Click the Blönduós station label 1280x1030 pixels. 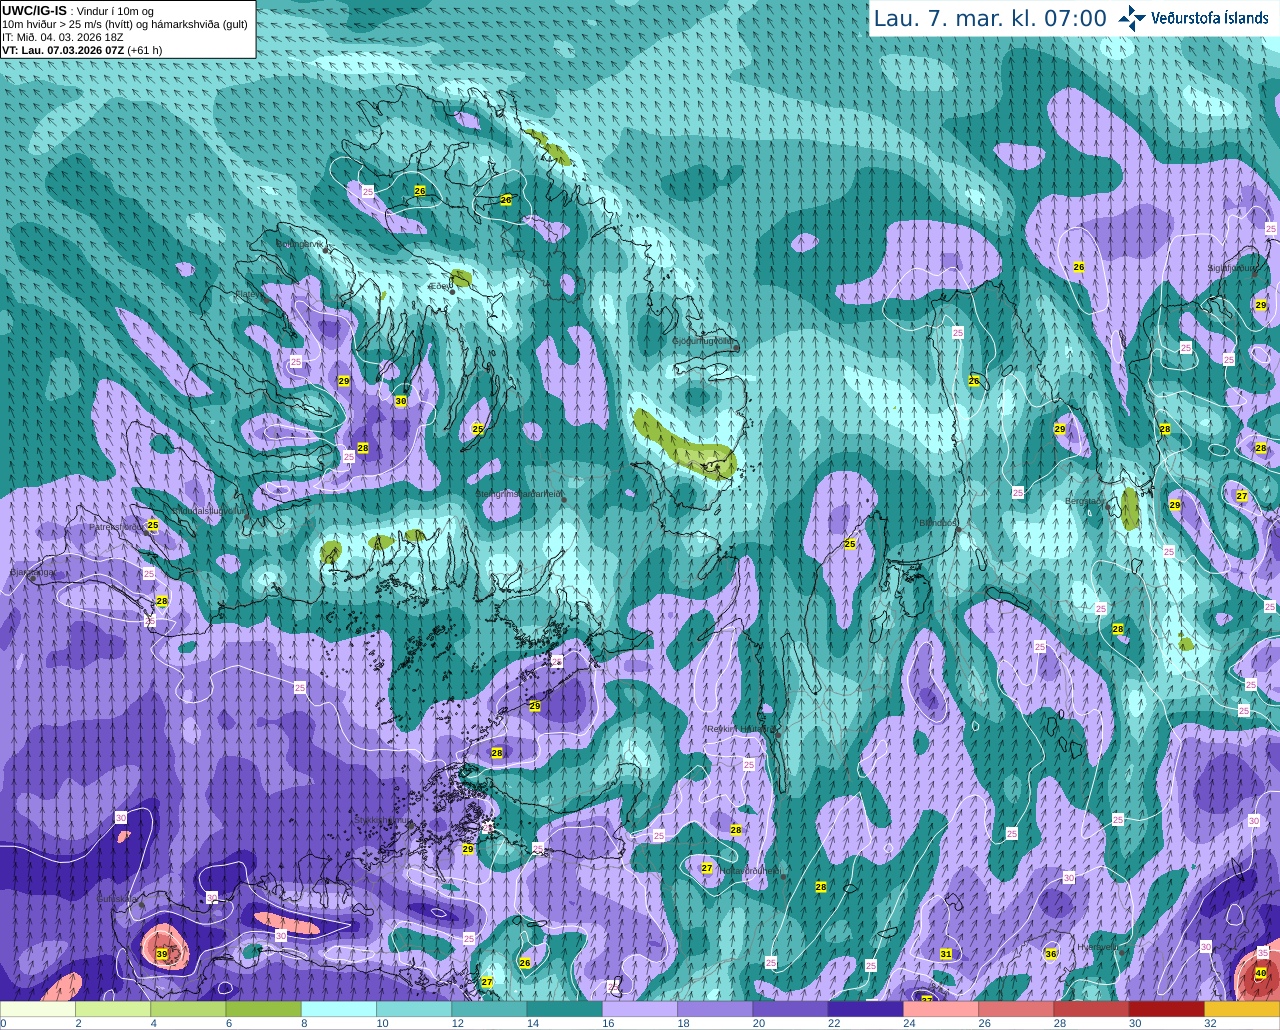(x=938, y=522)
